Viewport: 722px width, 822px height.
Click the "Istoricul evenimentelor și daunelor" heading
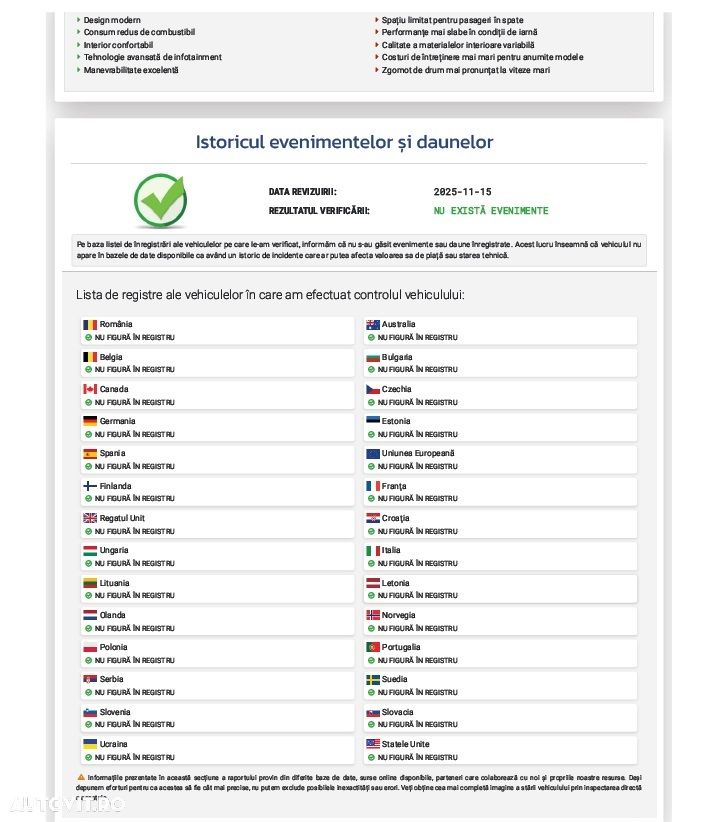click(344, 143)
